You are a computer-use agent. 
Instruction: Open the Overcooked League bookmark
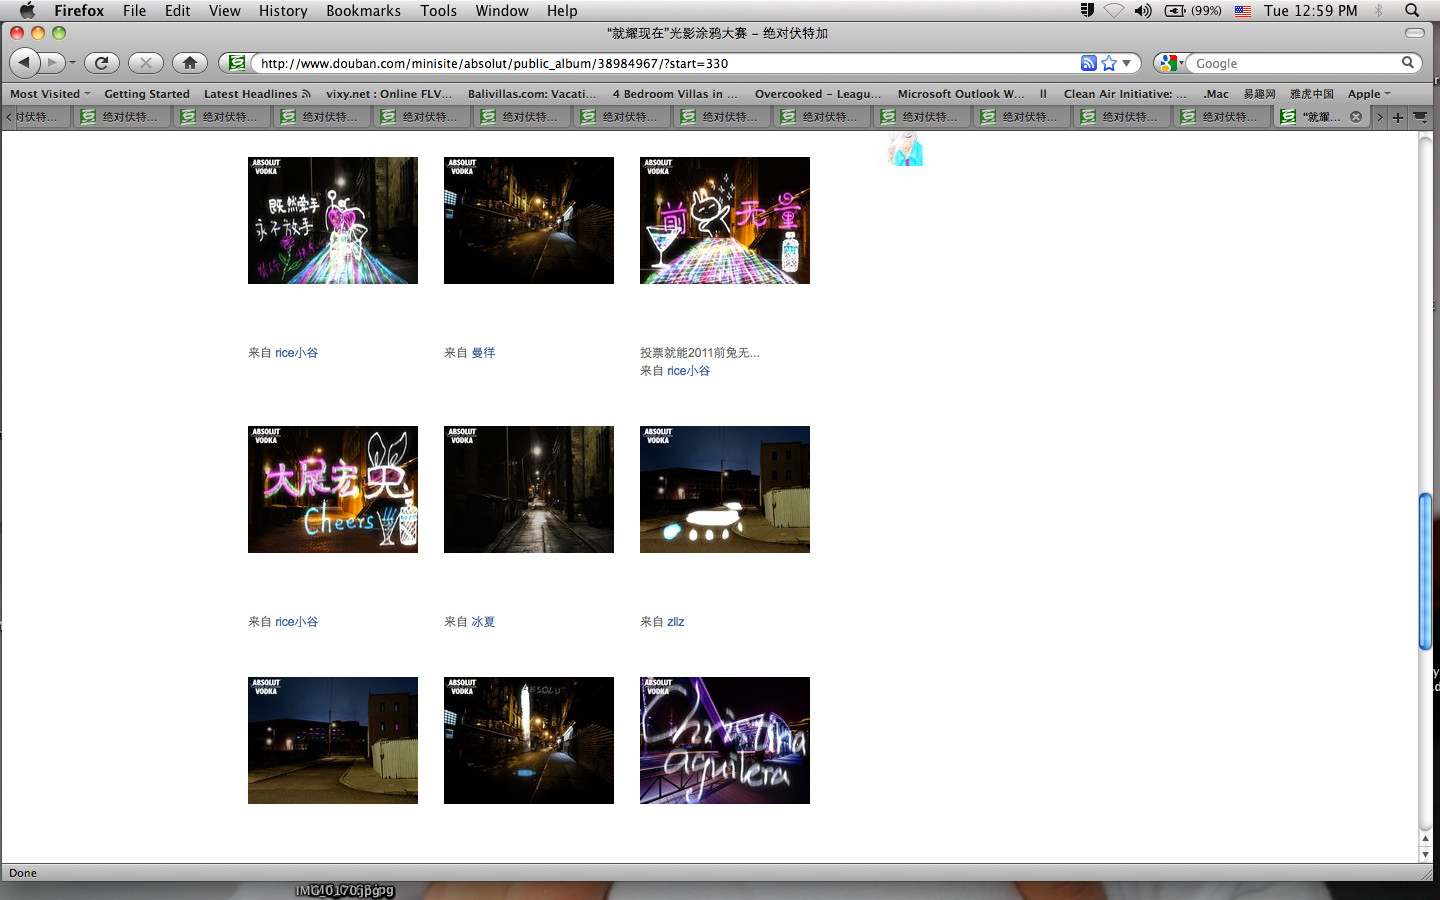pos(818,94)
